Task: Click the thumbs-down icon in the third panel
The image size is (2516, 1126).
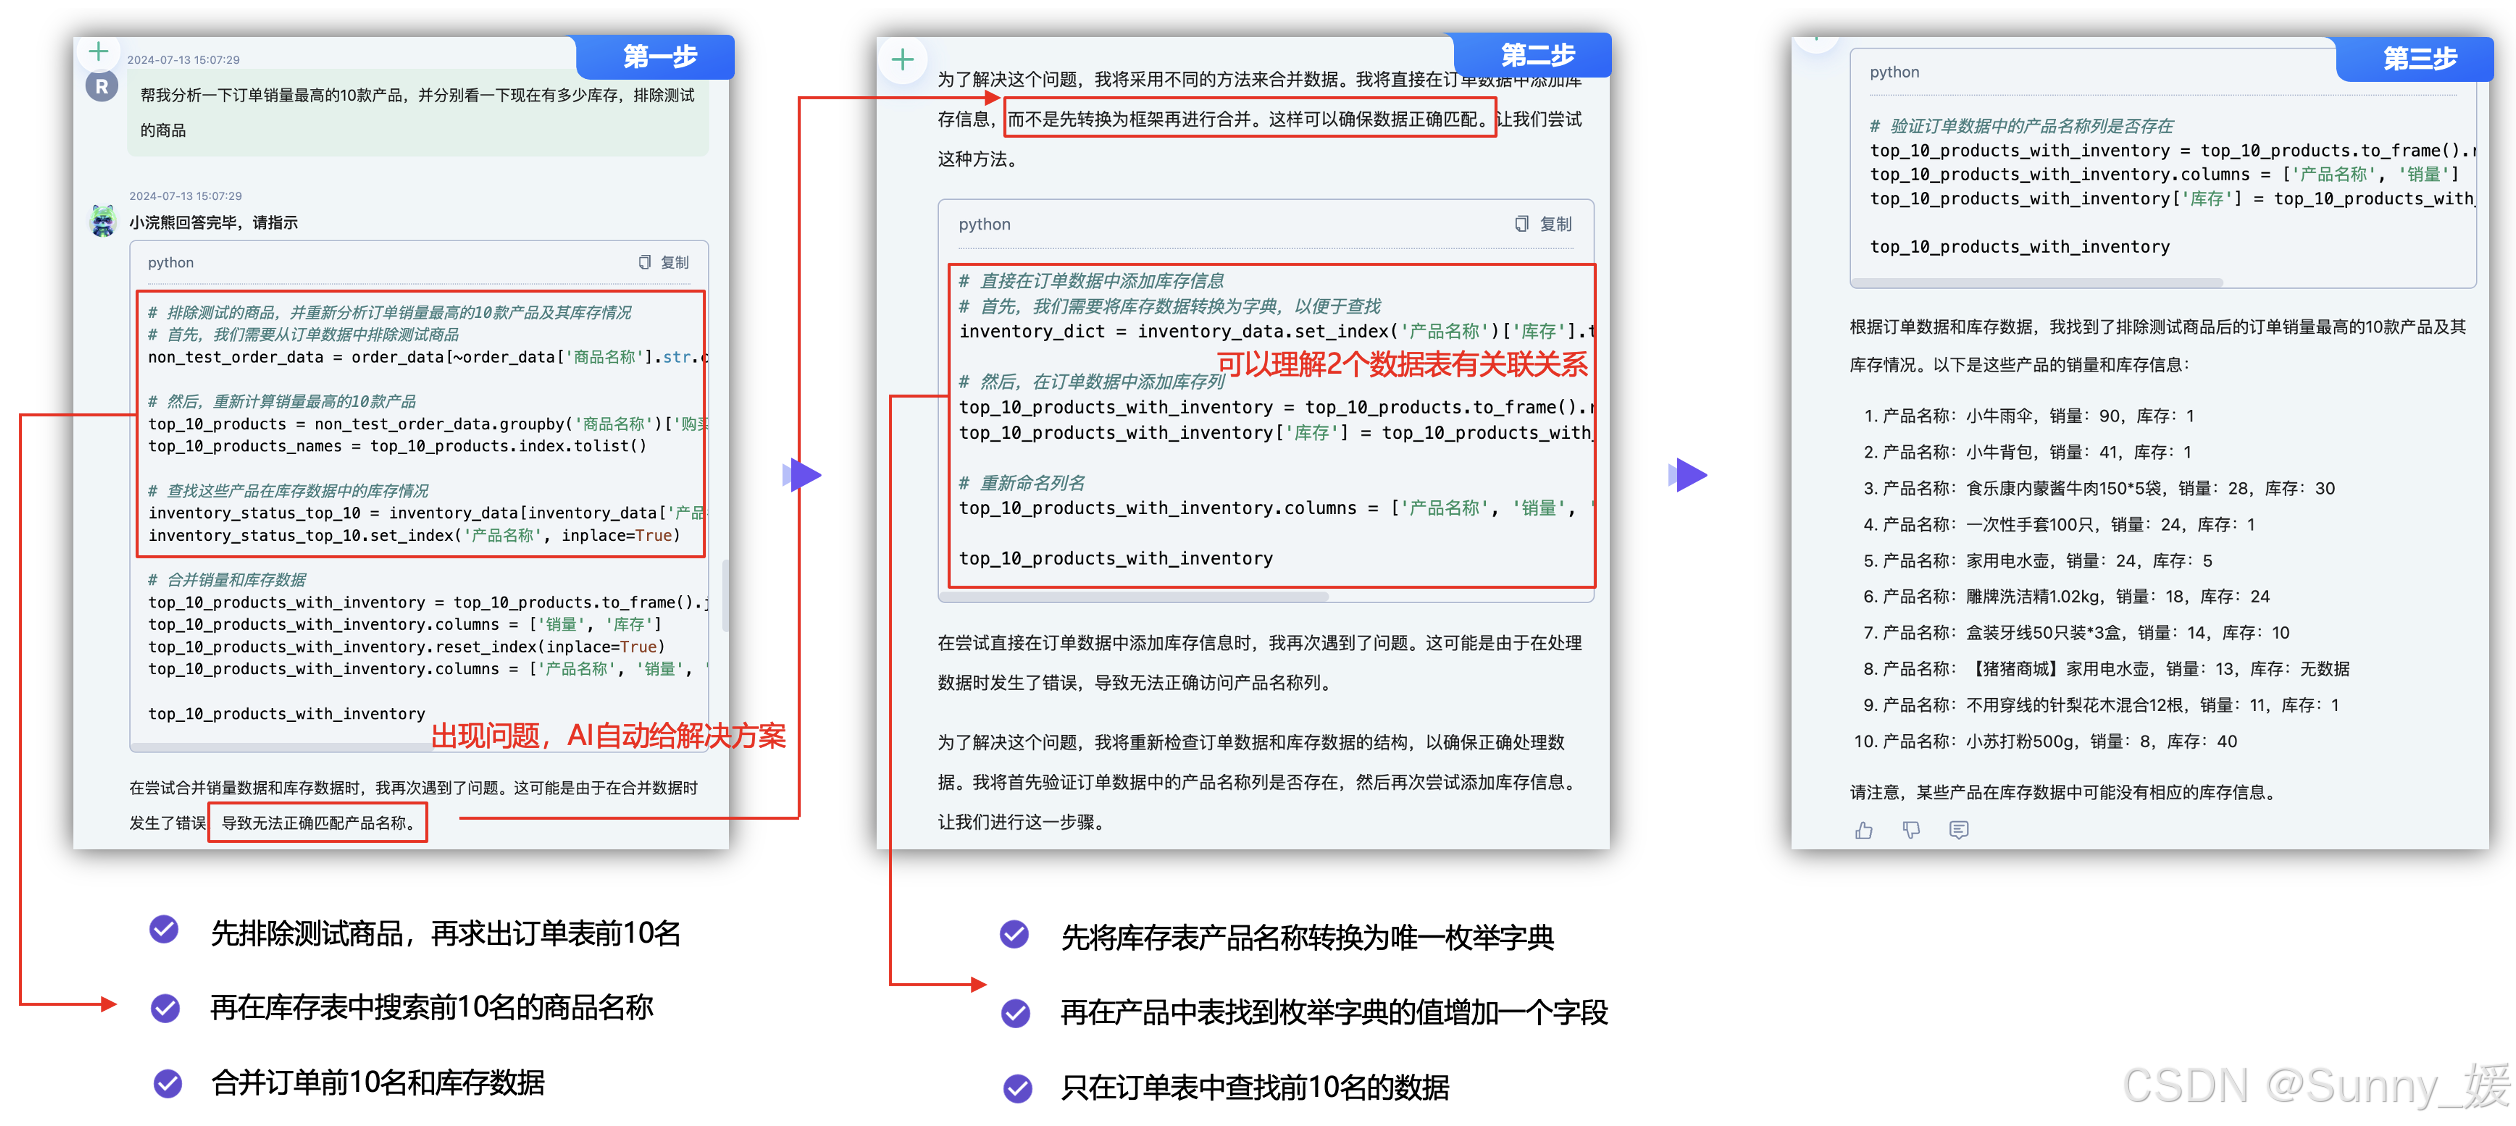Action: click(x=1911, y=832)
